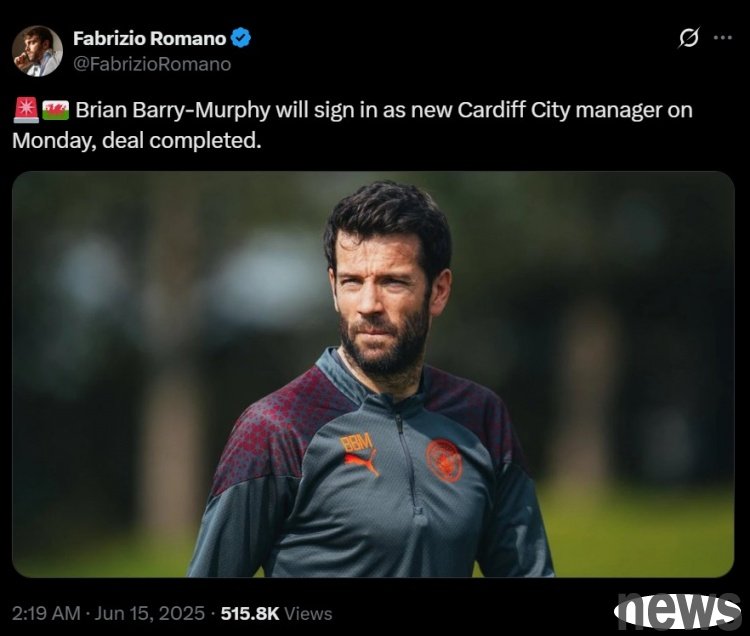Click the news watermark logo
Image resolution: width=750 pixels, height=636 pixels.
click(677, 611)
